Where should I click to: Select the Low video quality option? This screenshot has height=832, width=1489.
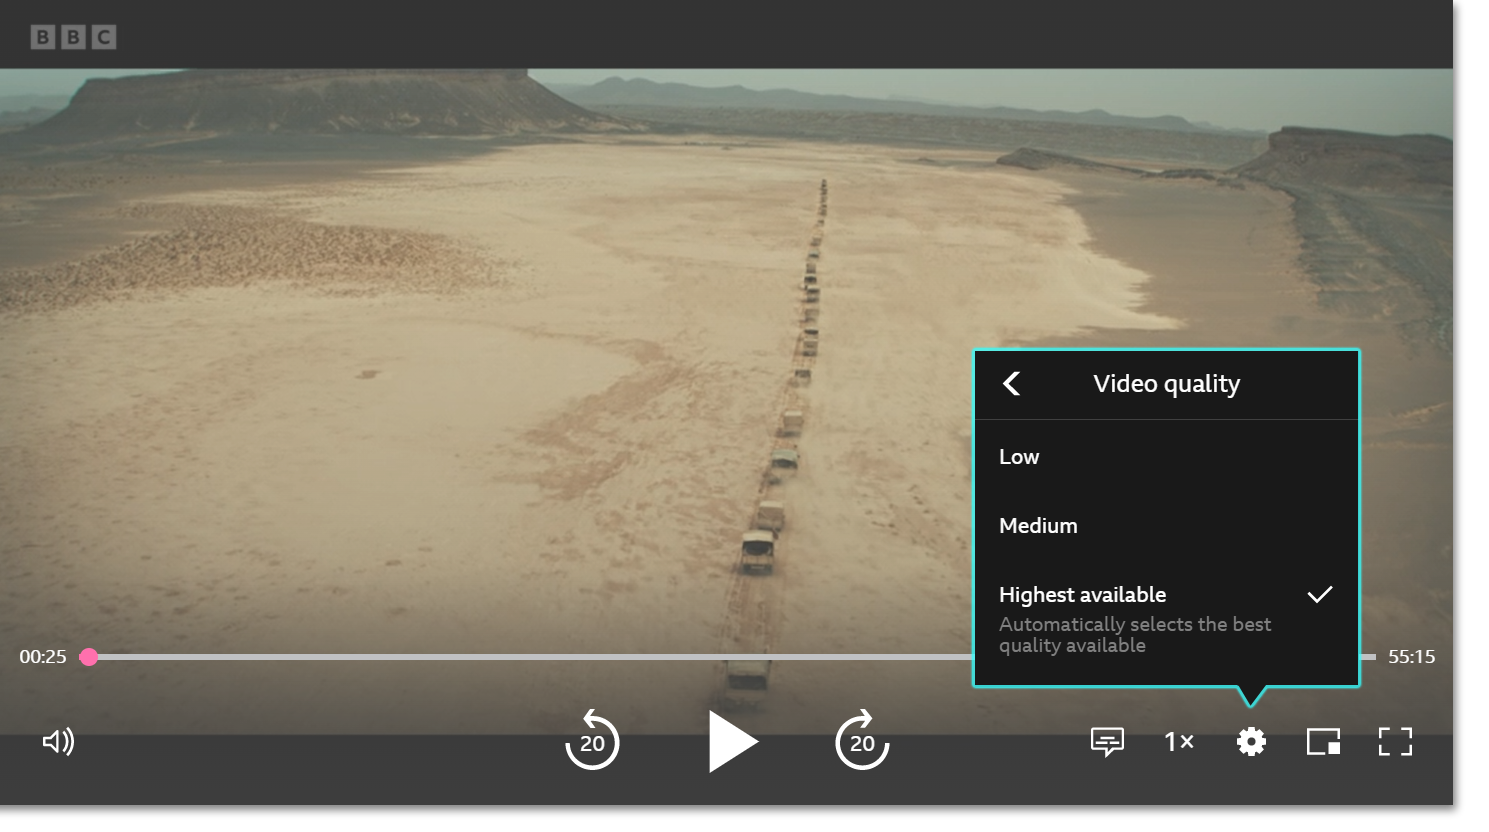coord(1019,457)
